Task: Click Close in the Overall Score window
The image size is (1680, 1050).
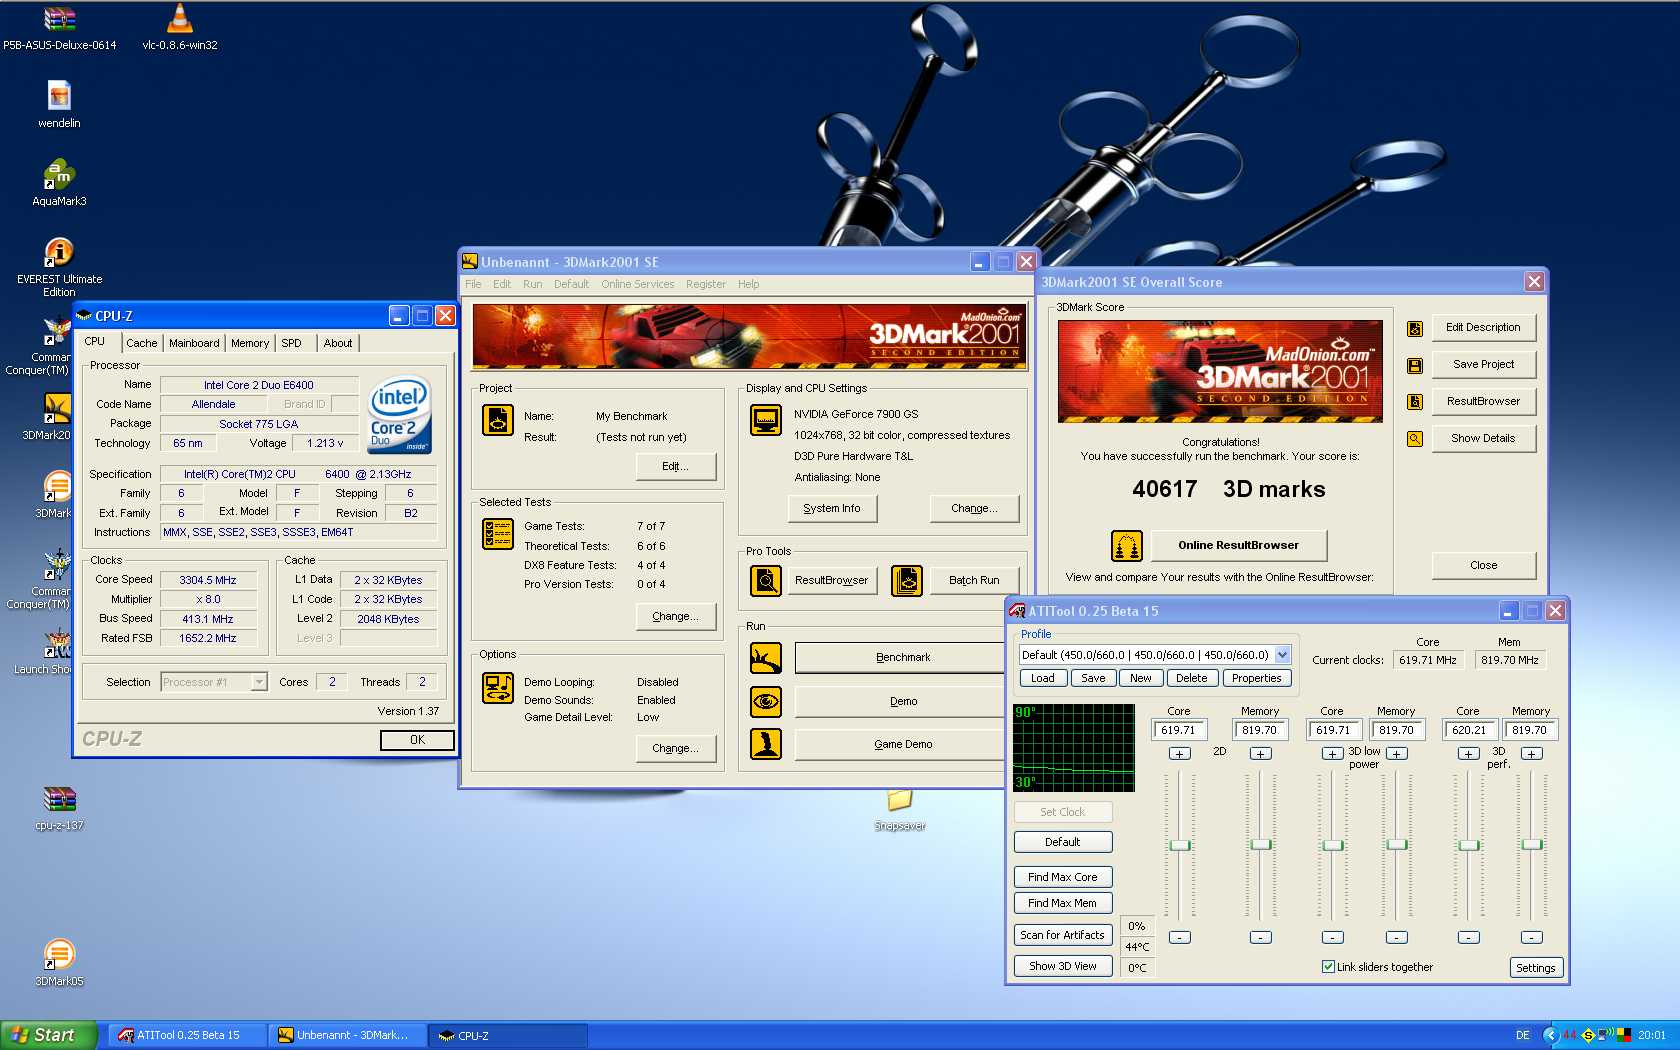Action: (1483, 565)
